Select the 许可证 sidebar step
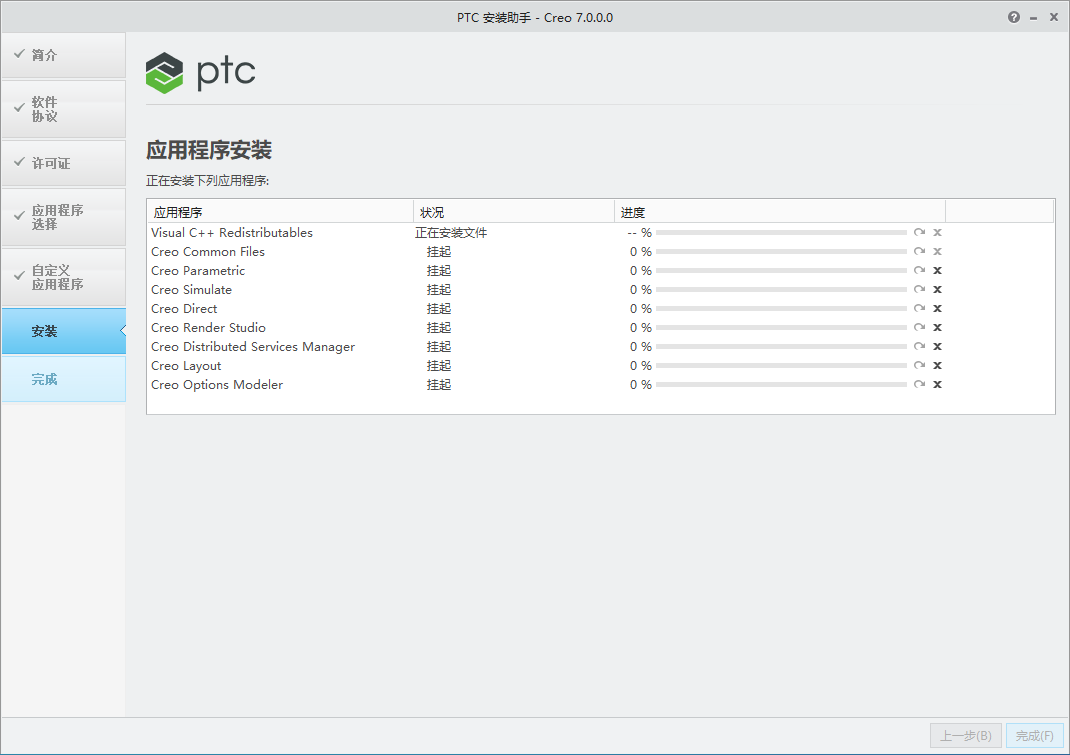1070x755 pixels. (63, 163)
